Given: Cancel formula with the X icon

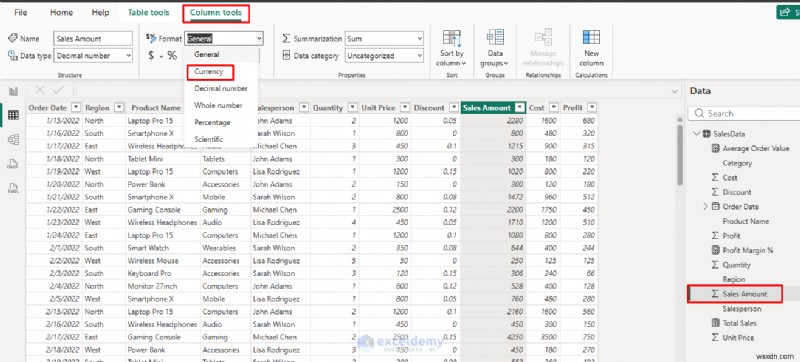Looking at the screenshot, I should pos(40,90).
